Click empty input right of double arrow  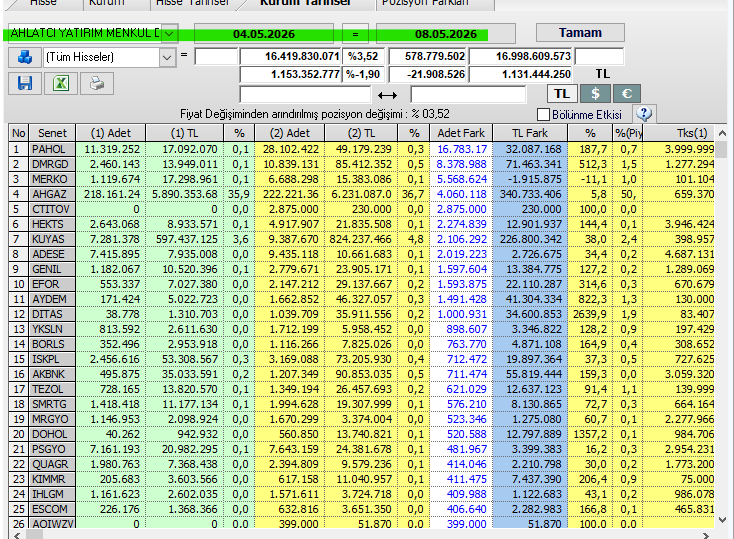tap(468, 95)
